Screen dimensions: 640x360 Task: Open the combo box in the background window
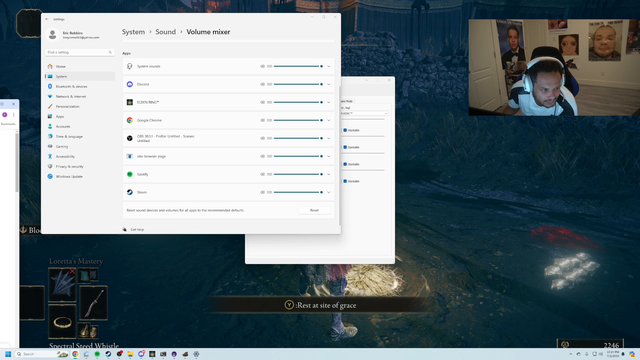[364, 113]
